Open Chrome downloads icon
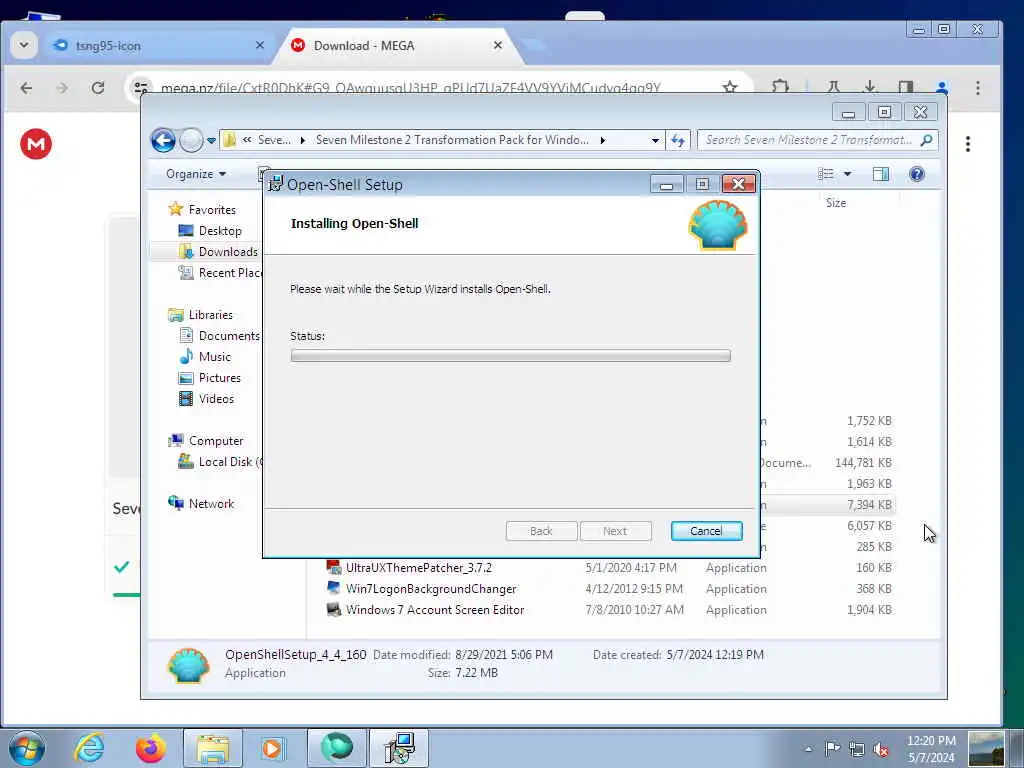 pos(869,88)
